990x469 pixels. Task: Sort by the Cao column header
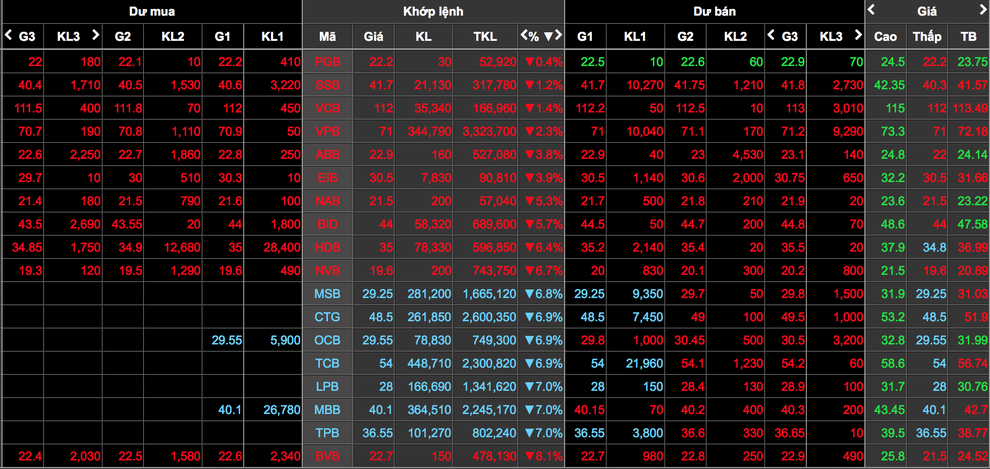click(885, 37)
